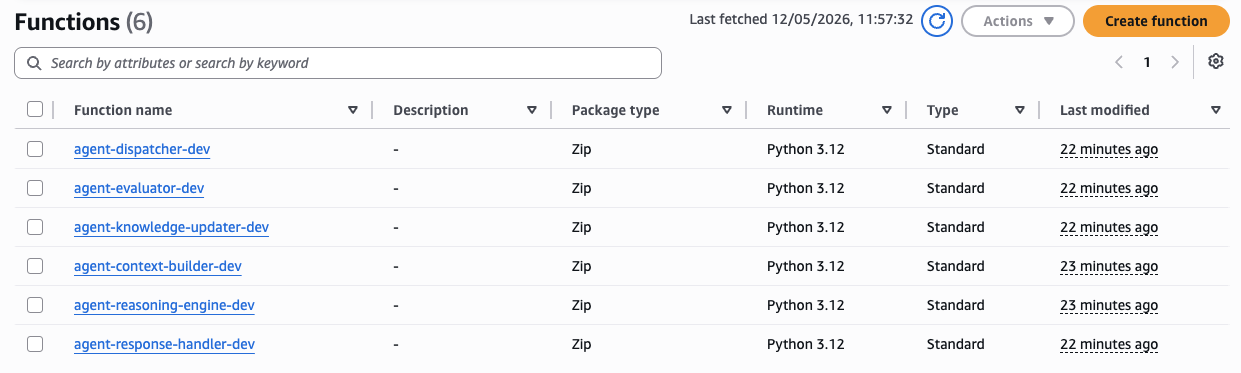Click agent-evaluator-dev's '22 minutes ago' timestamp
The image size is (1241, 373).
click(x=1109, y=188)
